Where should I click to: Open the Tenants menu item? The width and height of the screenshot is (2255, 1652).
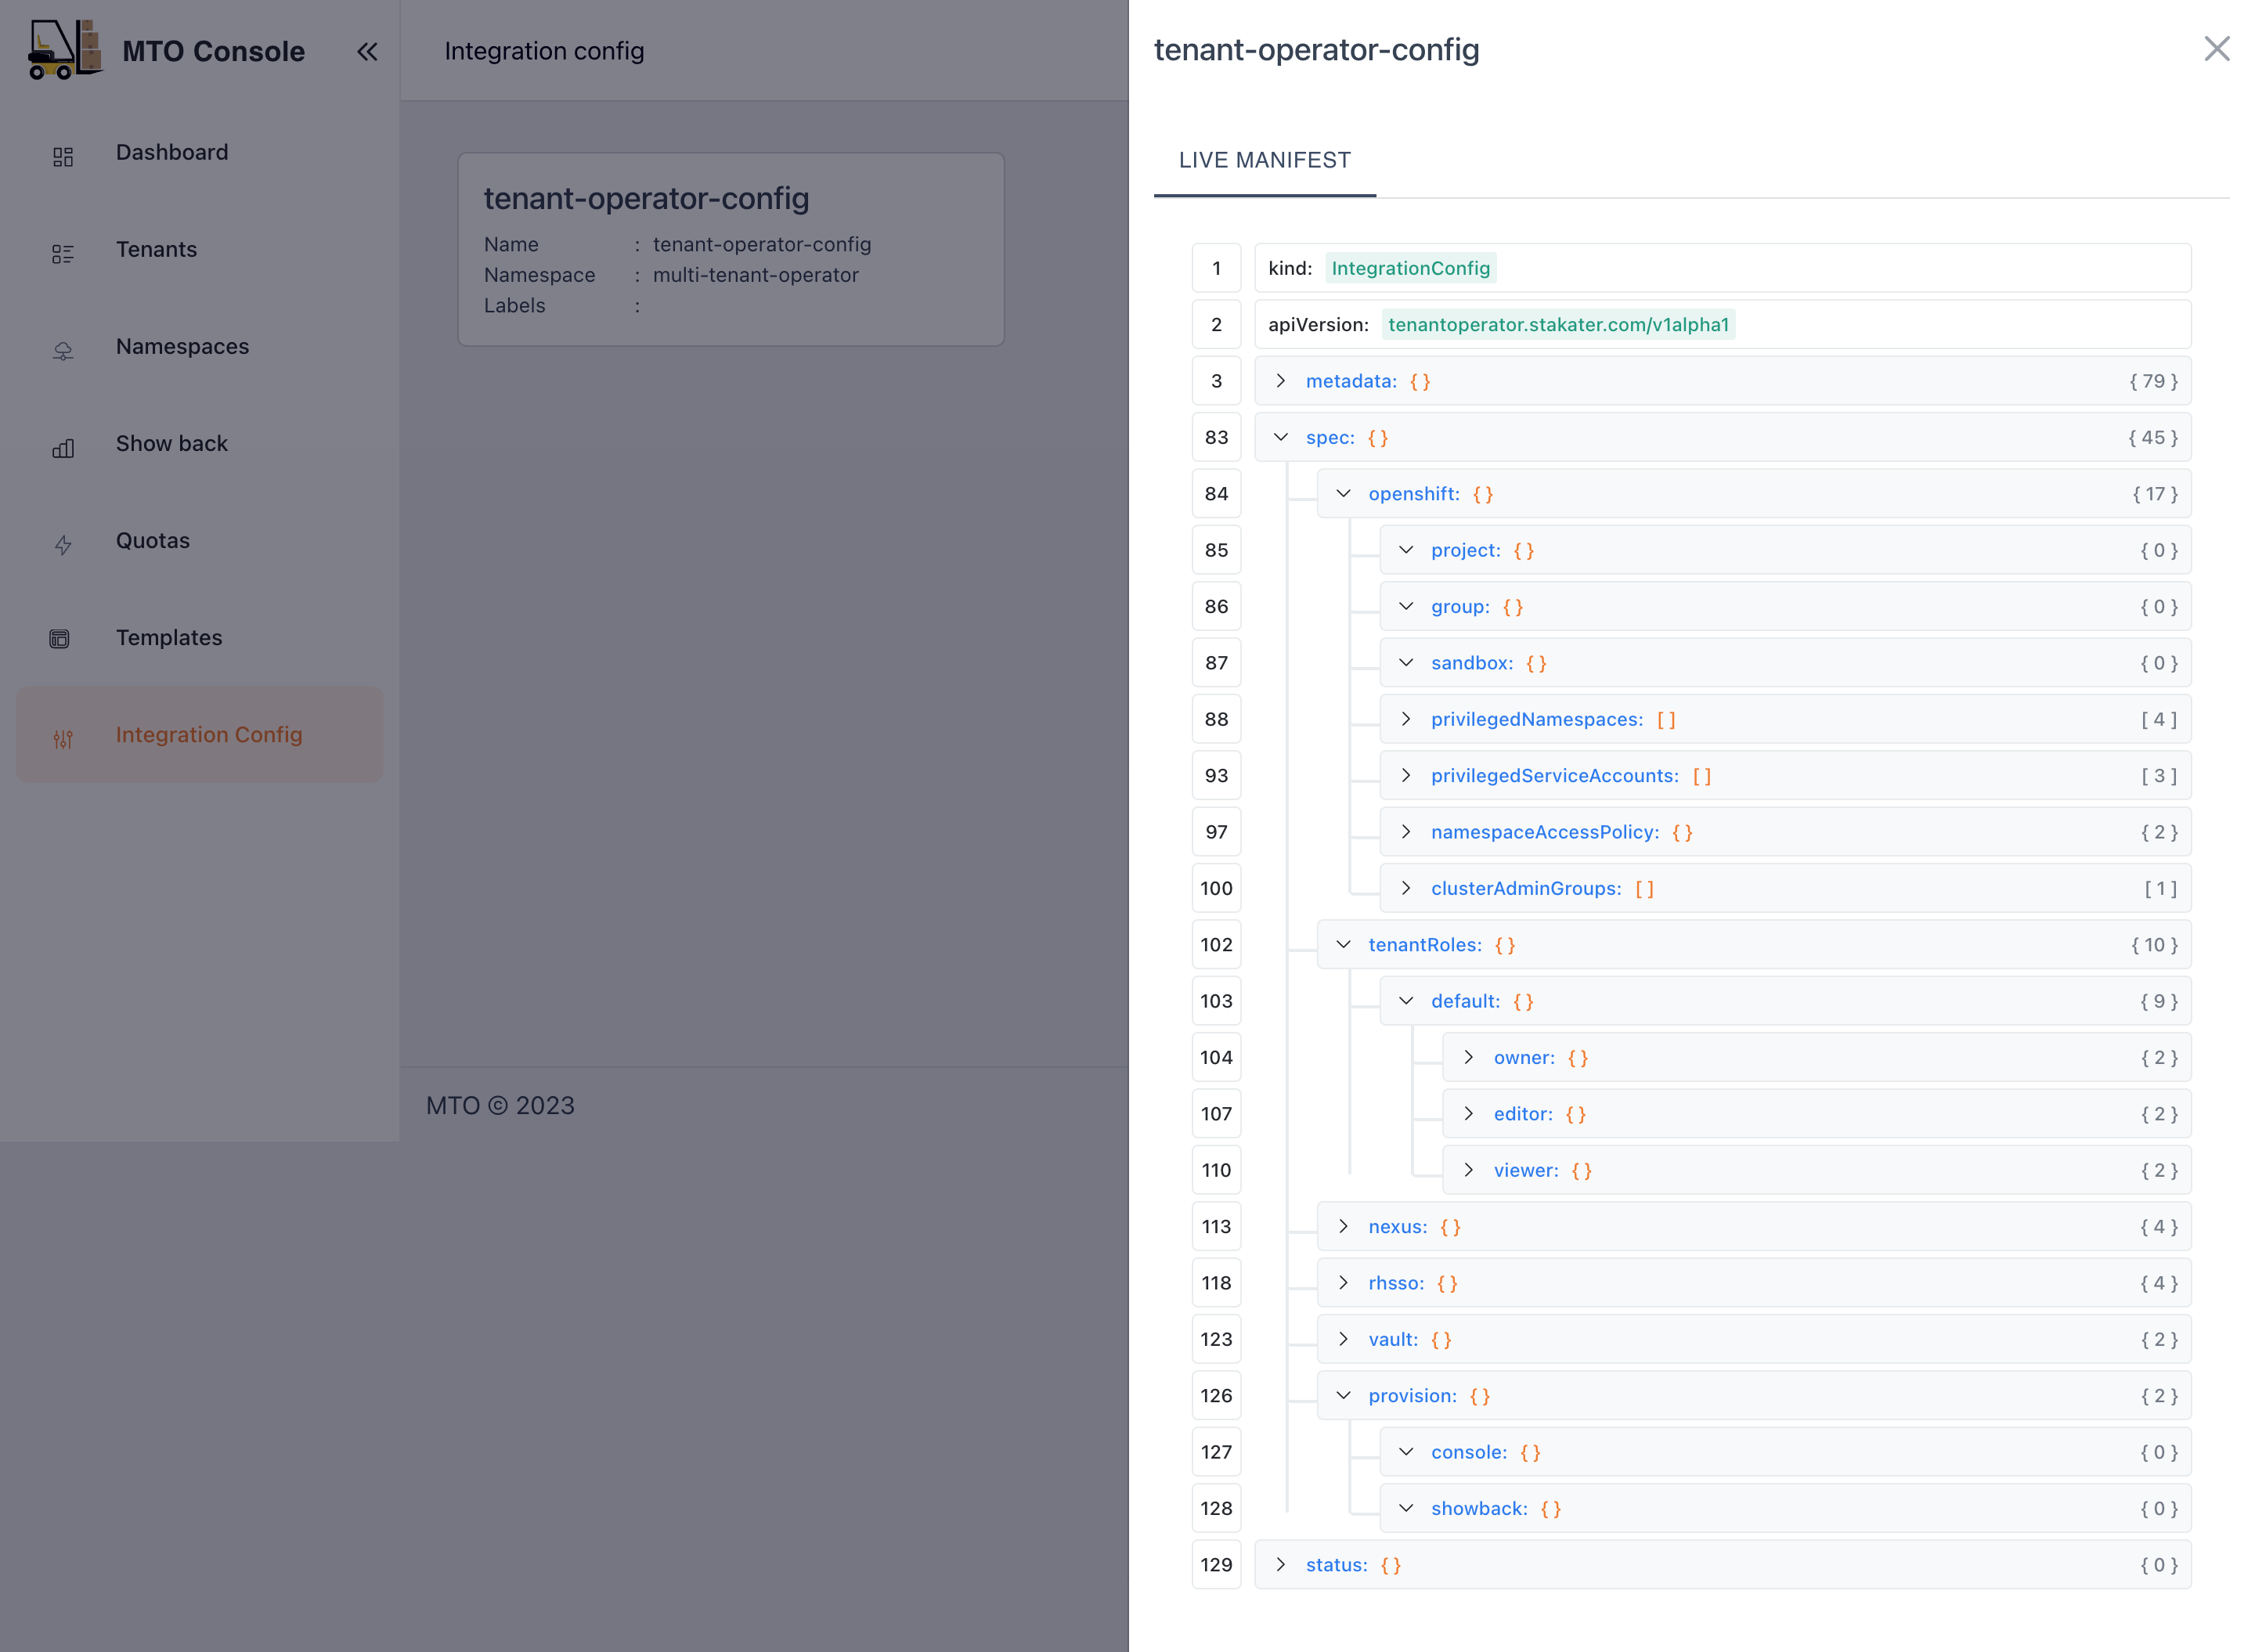click(156, 249)
